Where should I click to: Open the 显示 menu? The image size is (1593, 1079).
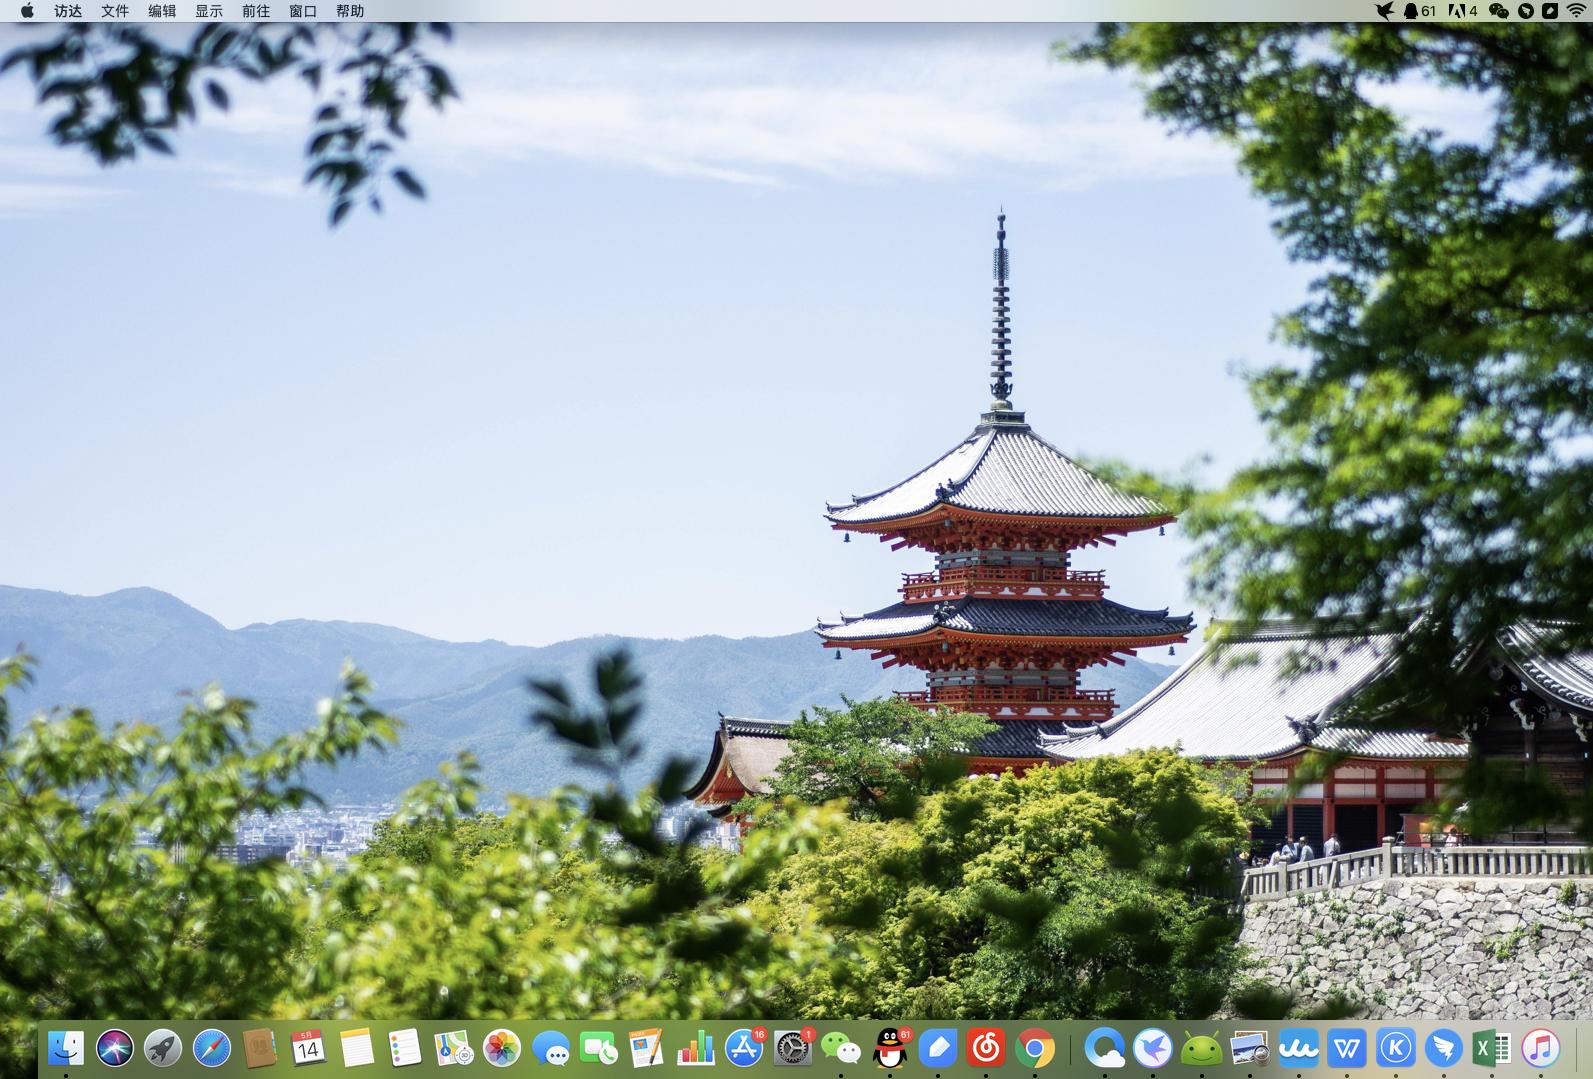pos(209,11)
